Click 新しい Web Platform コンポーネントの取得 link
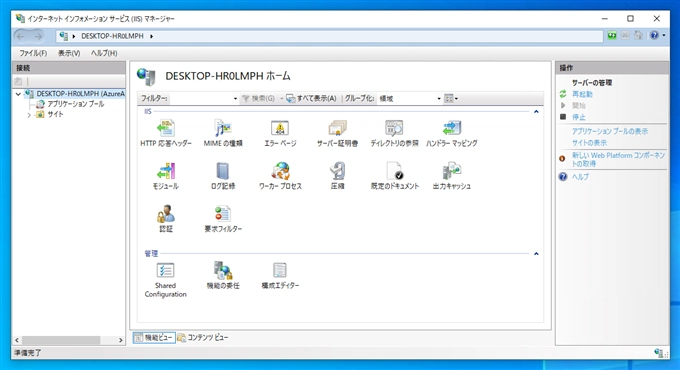680x370 pixels. [618, 159]
